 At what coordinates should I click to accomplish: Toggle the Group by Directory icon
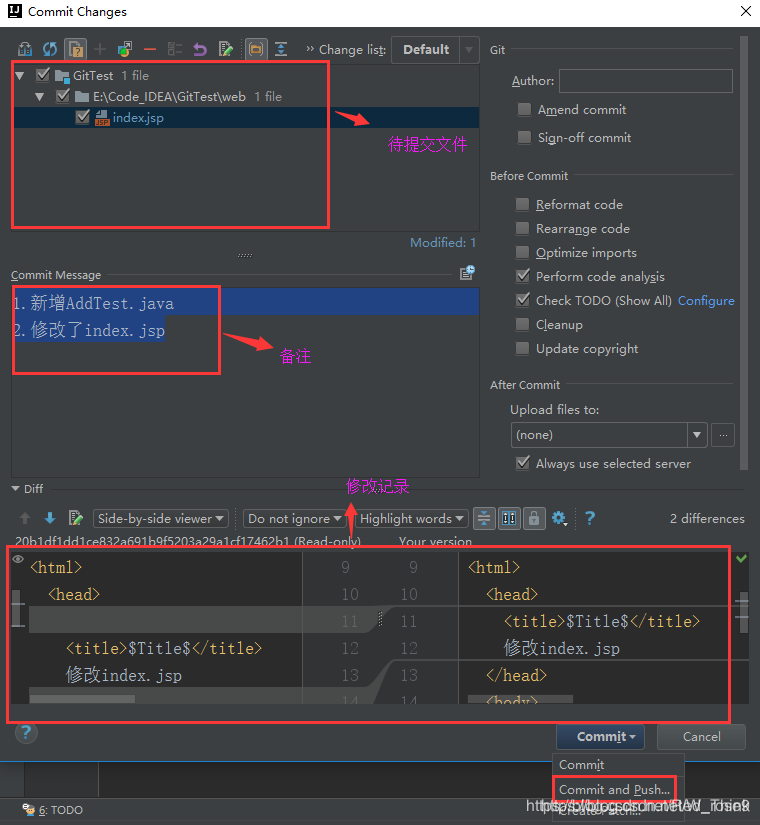click(256, 49)
